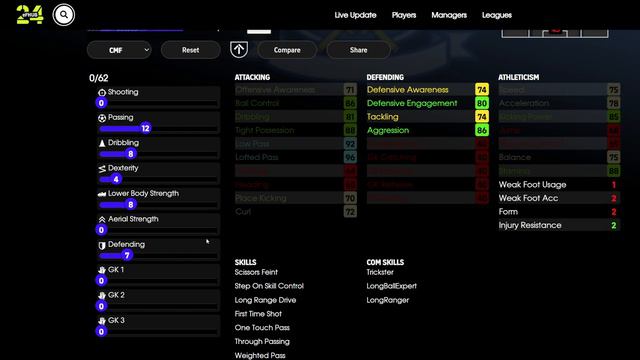This screenshot has height=360, width=640.
Task: Click the Tackling stat row
Action: (x=427, y=116)
